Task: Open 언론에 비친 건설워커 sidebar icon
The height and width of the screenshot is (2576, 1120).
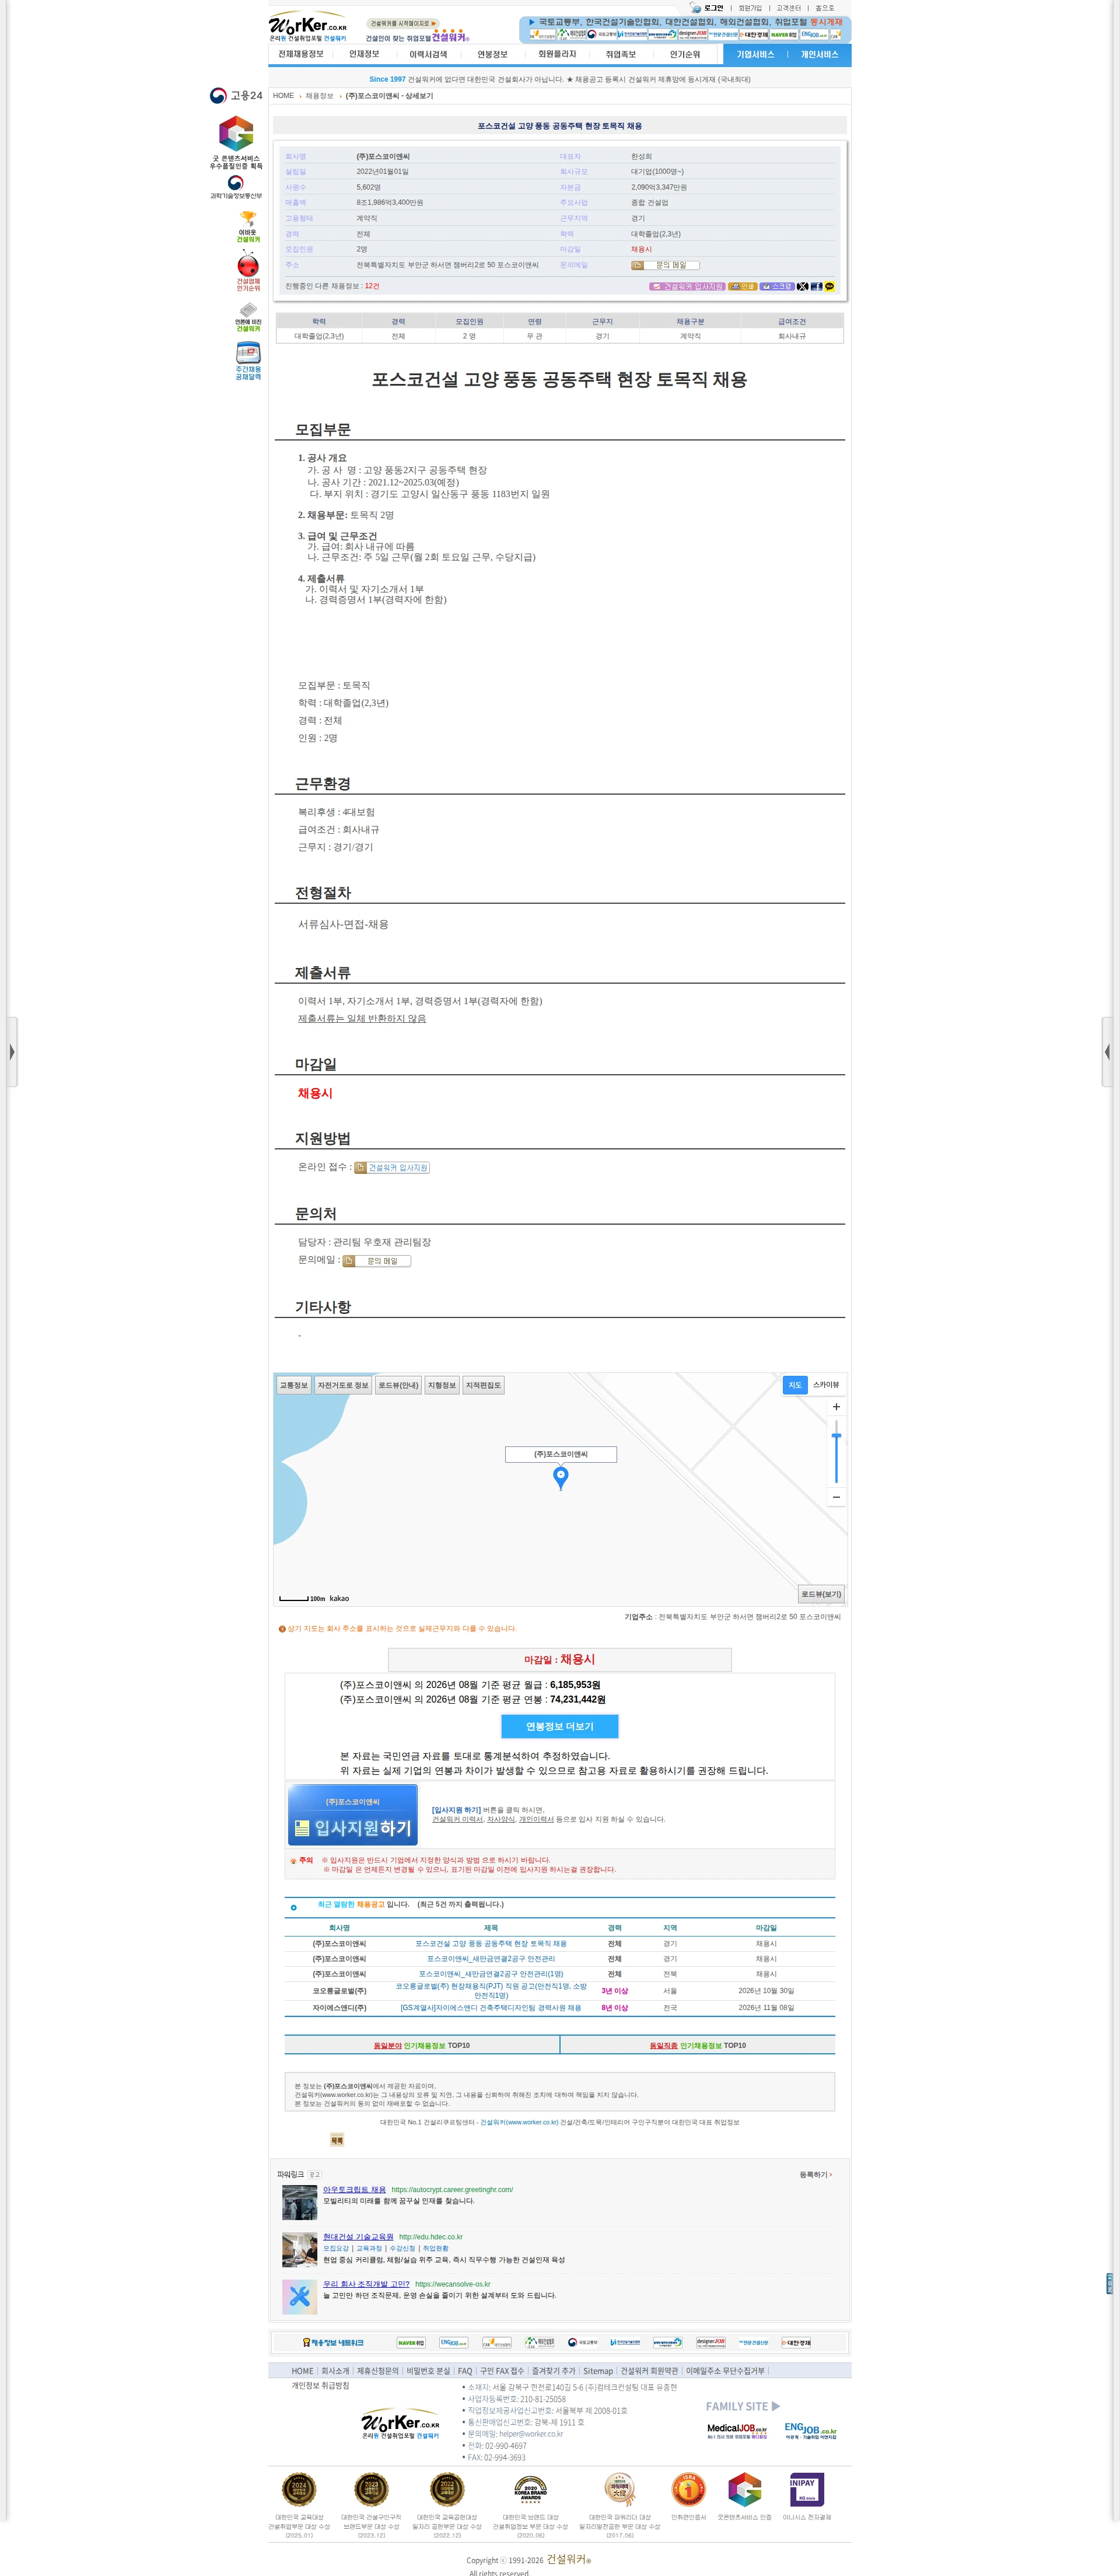Action: coord(248,317)
